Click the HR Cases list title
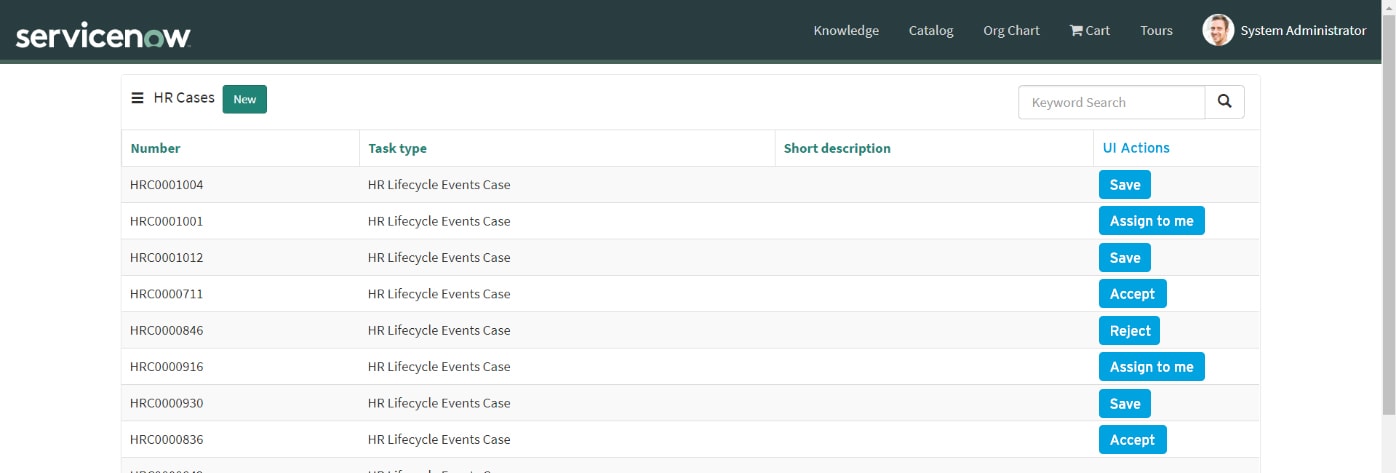This screenshot has width=1396, height=473. click(x=184, y=98)
